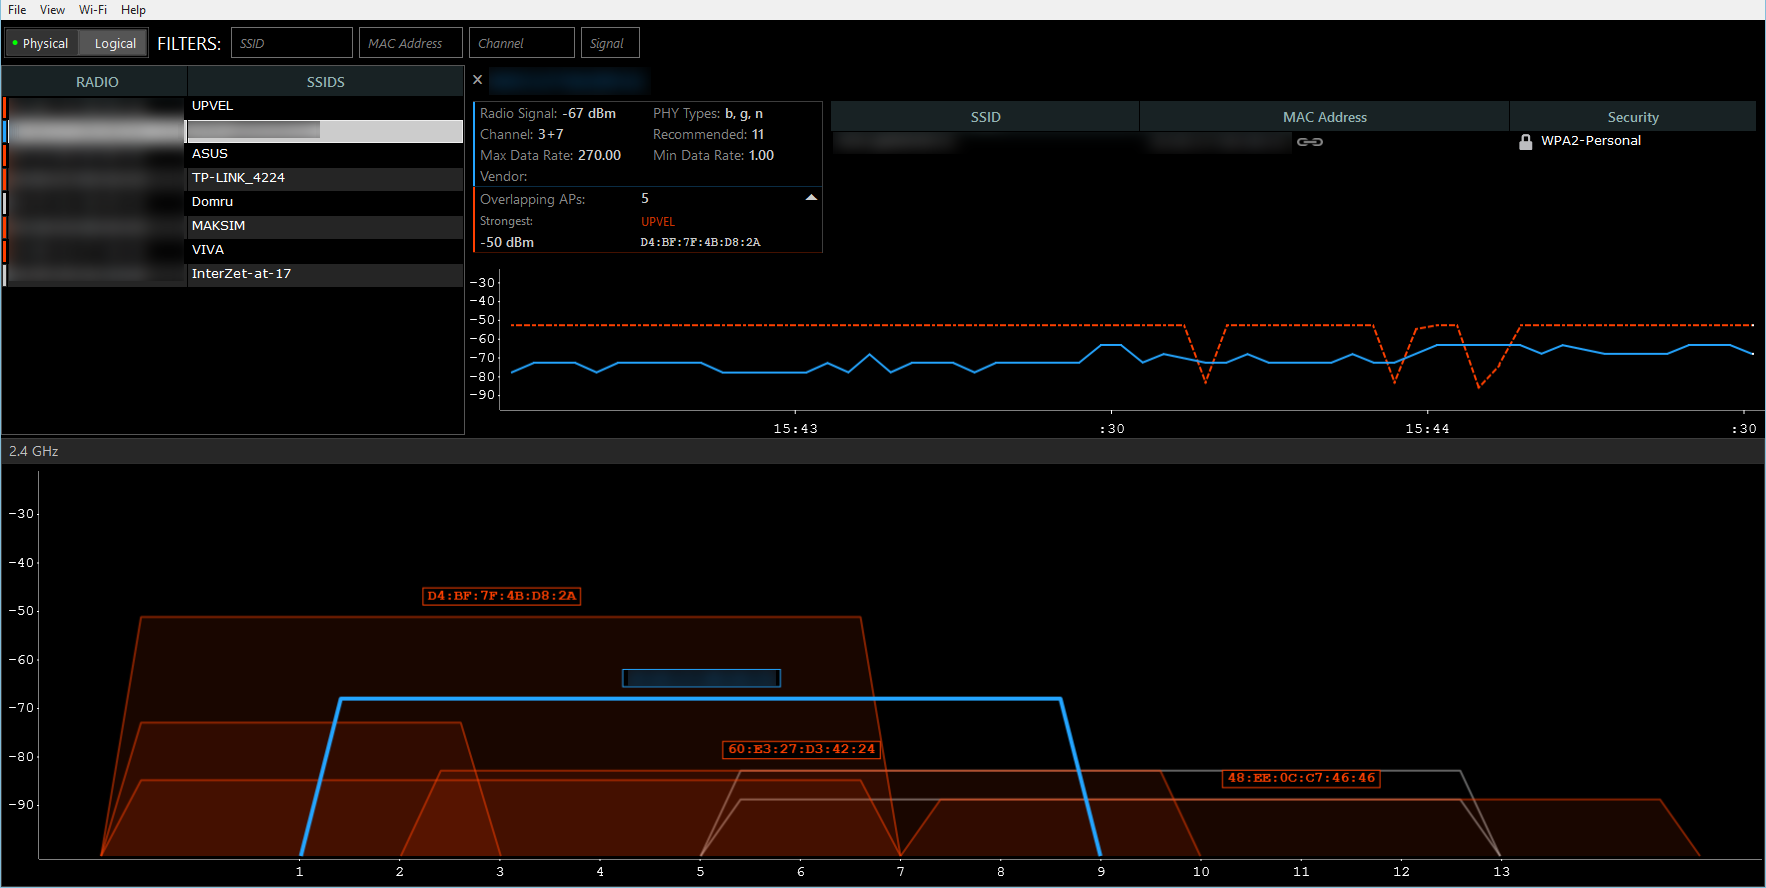Open the Wi-Fi menu
The image size is (1766, 888).
(x=93, y=10)
